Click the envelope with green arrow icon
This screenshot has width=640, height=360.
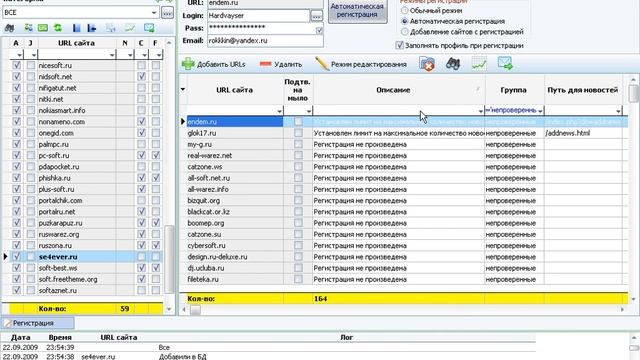tap(505, 63)
